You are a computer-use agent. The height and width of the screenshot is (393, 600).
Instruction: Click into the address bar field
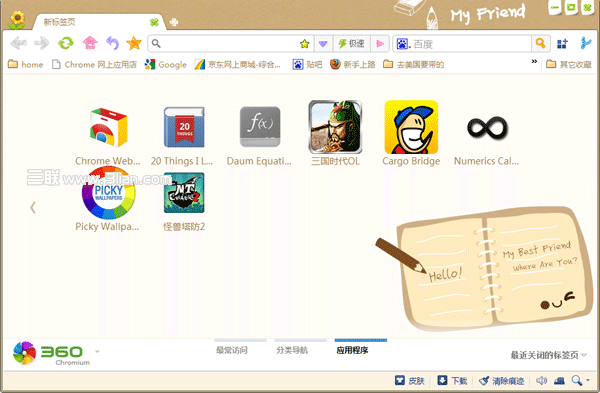click(x=230, y=44)
